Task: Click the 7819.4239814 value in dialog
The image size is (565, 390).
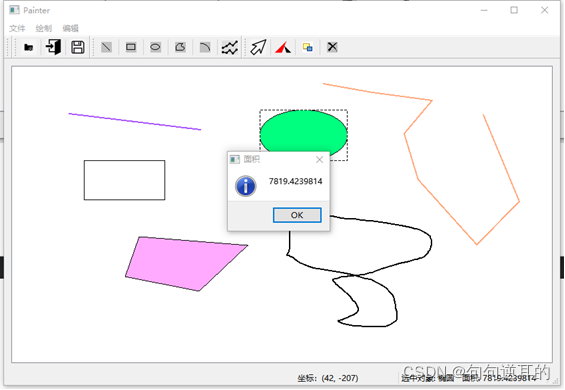Action: pos(295,181)
